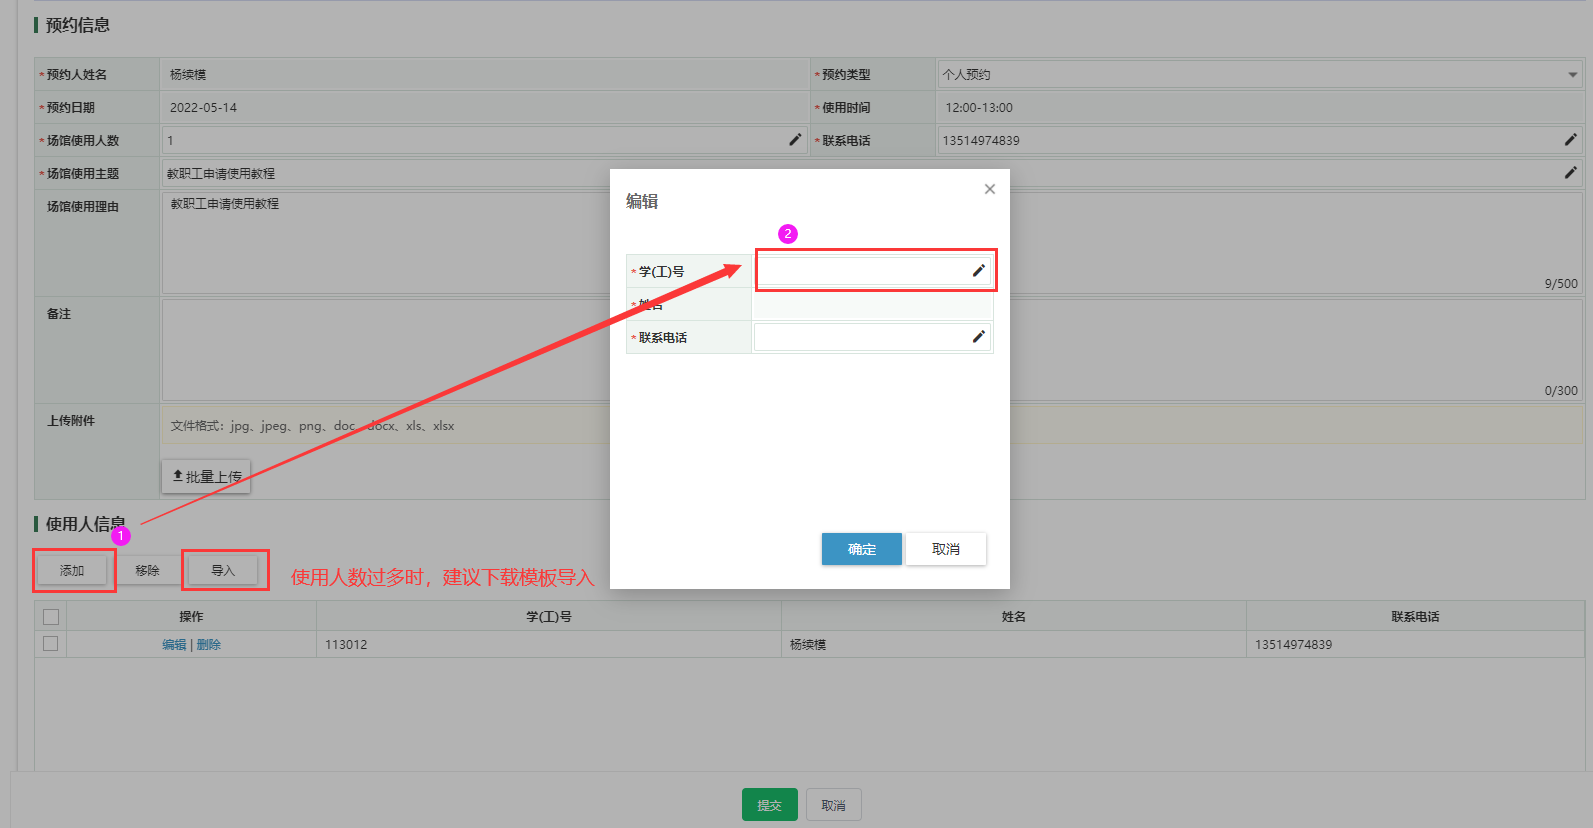Click the 导入 import button

(223, 571)
